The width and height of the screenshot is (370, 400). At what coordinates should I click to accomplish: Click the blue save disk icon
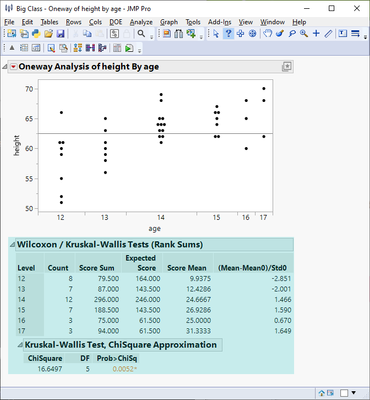61,34
